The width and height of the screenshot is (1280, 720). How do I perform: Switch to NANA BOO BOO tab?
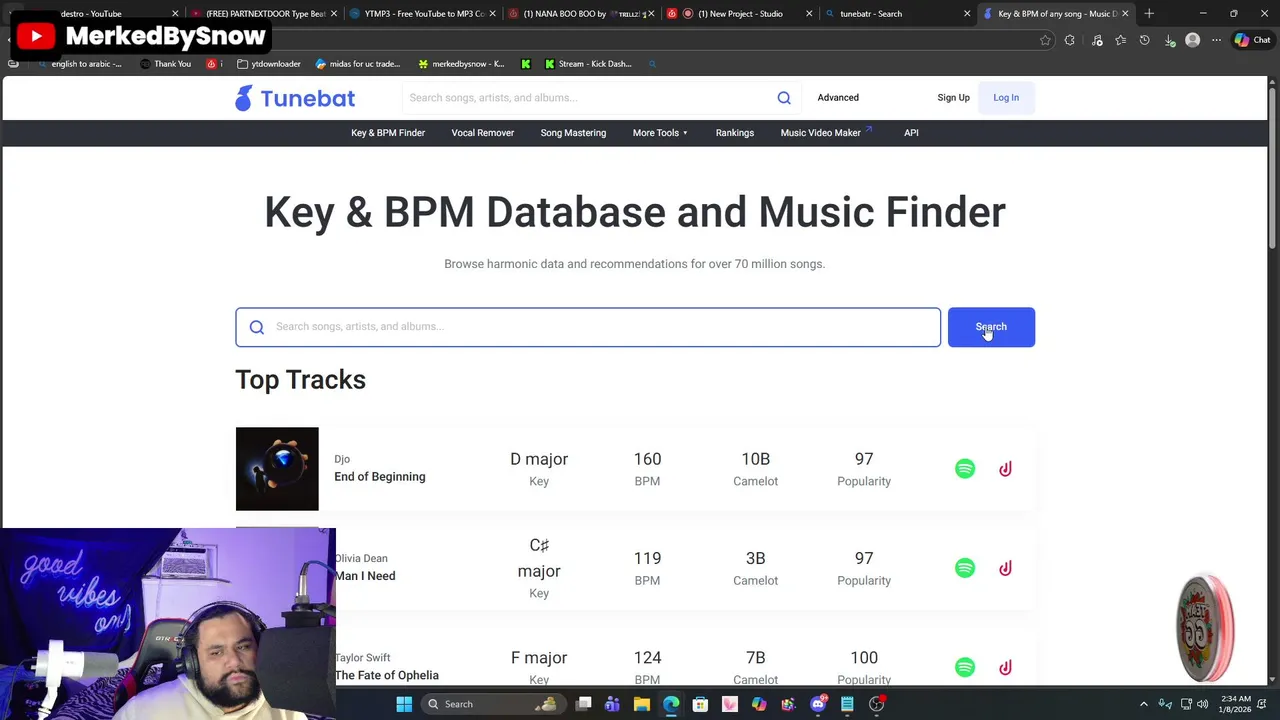click(581, 13)
